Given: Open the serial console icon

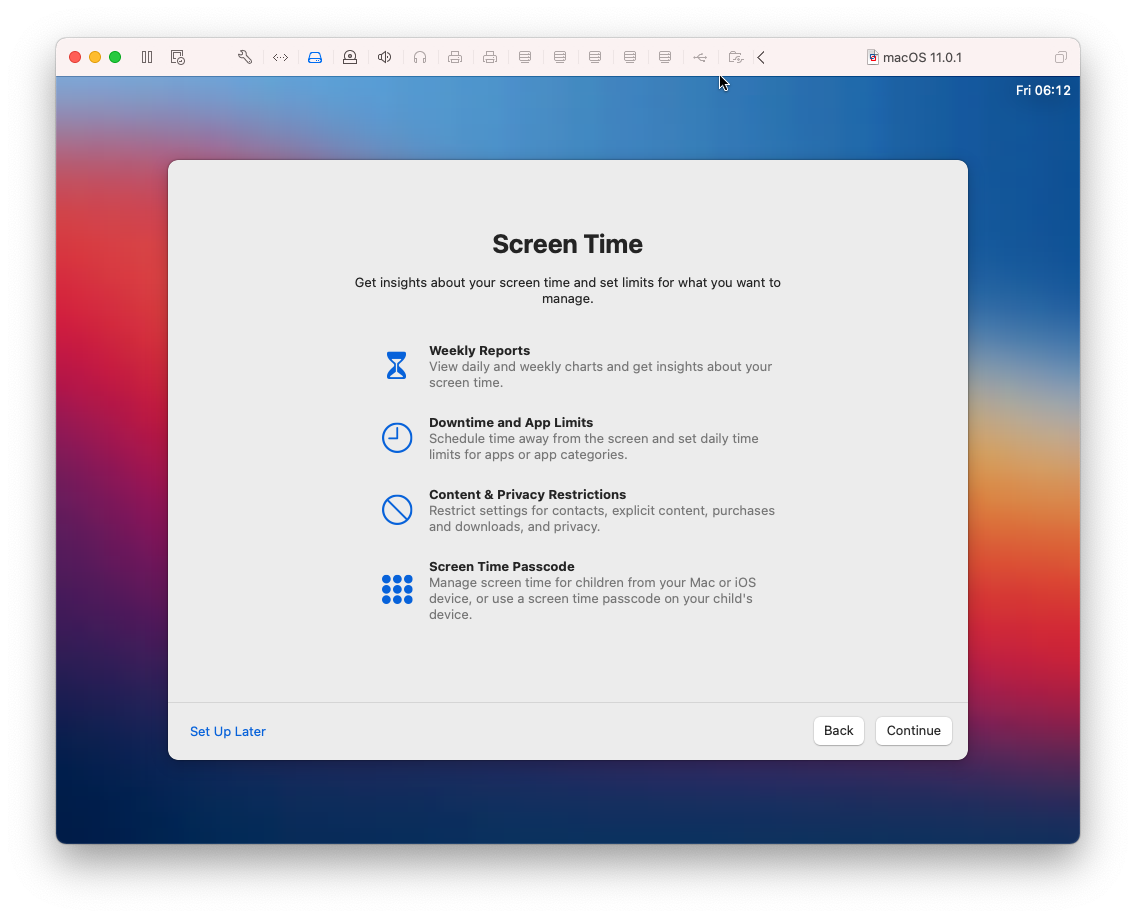Looking at the screenshot, I should click(x=280, y=57).
